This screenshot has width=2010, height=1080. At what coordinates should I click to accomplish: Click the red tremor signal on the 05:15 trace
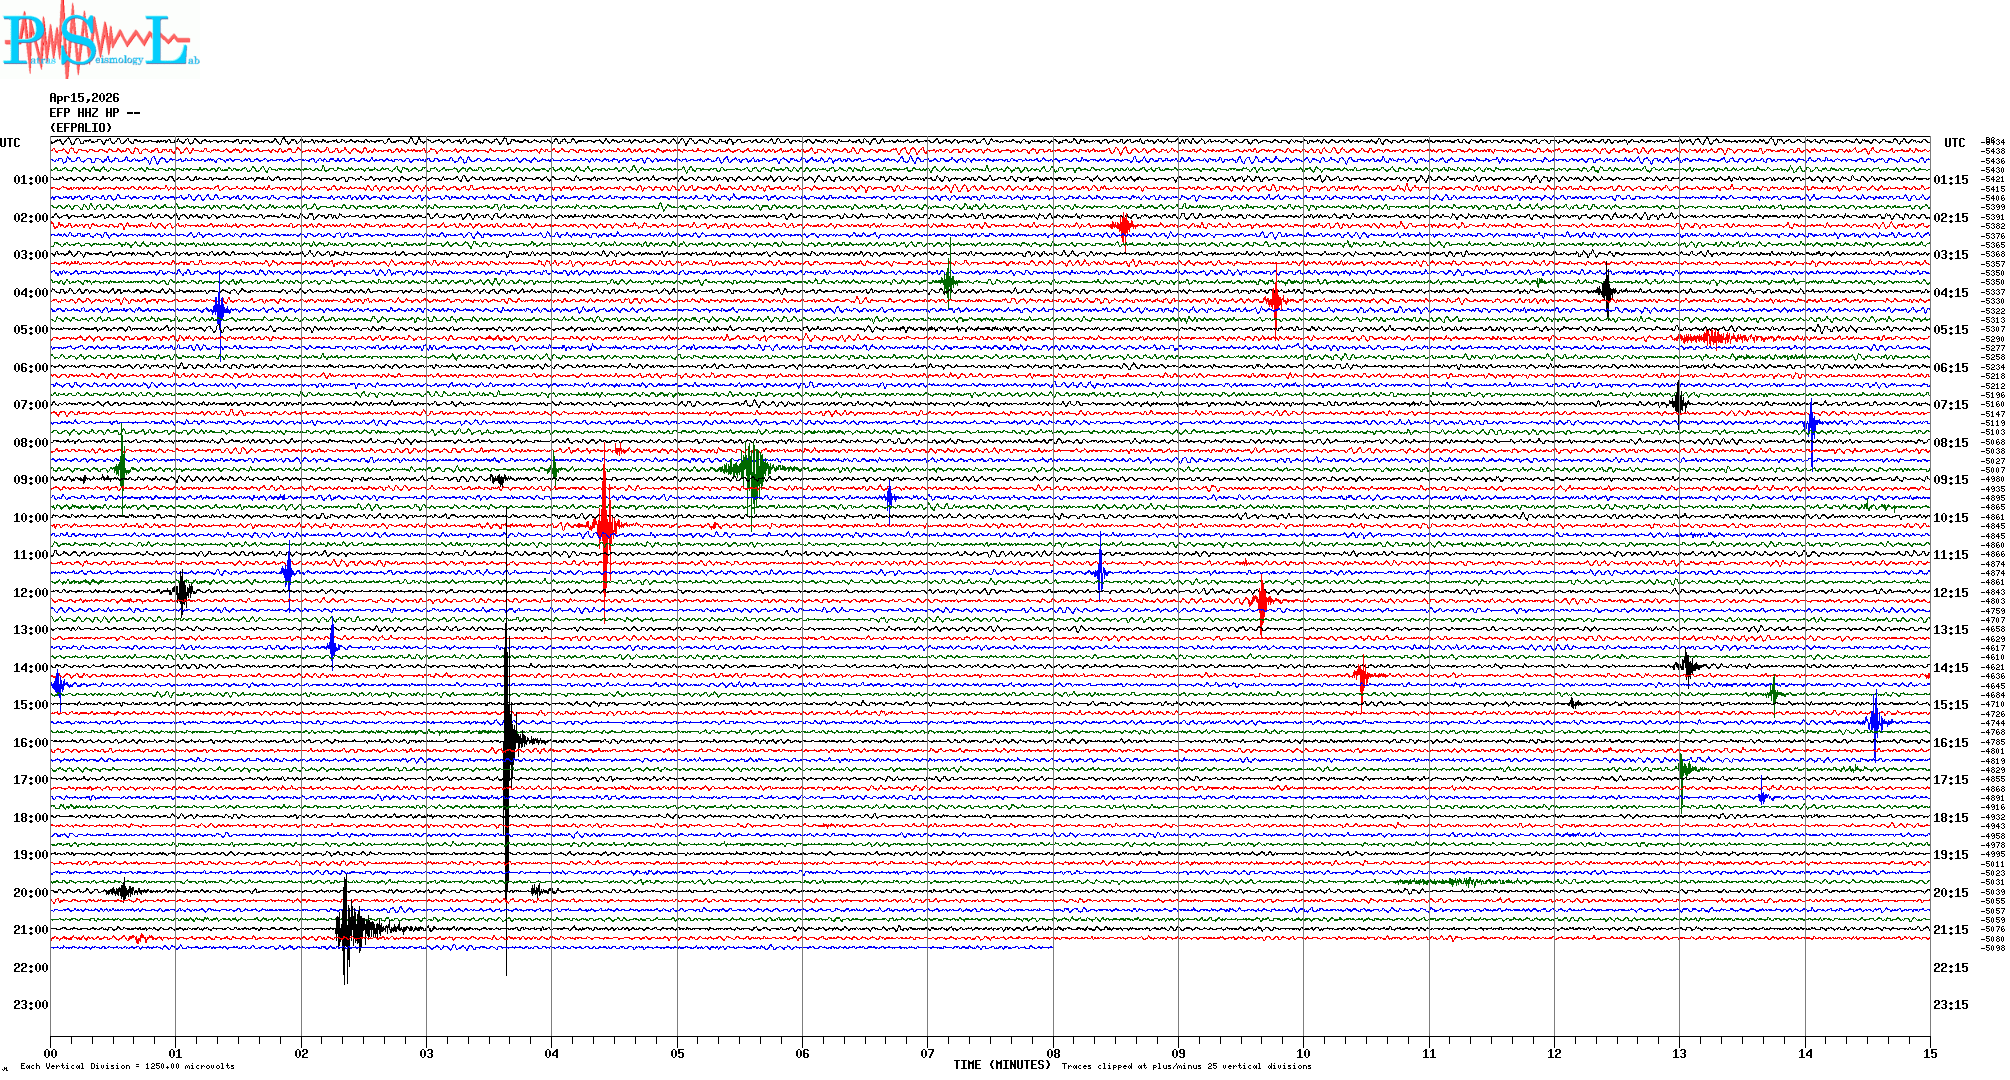click(x=1712, y=338)
